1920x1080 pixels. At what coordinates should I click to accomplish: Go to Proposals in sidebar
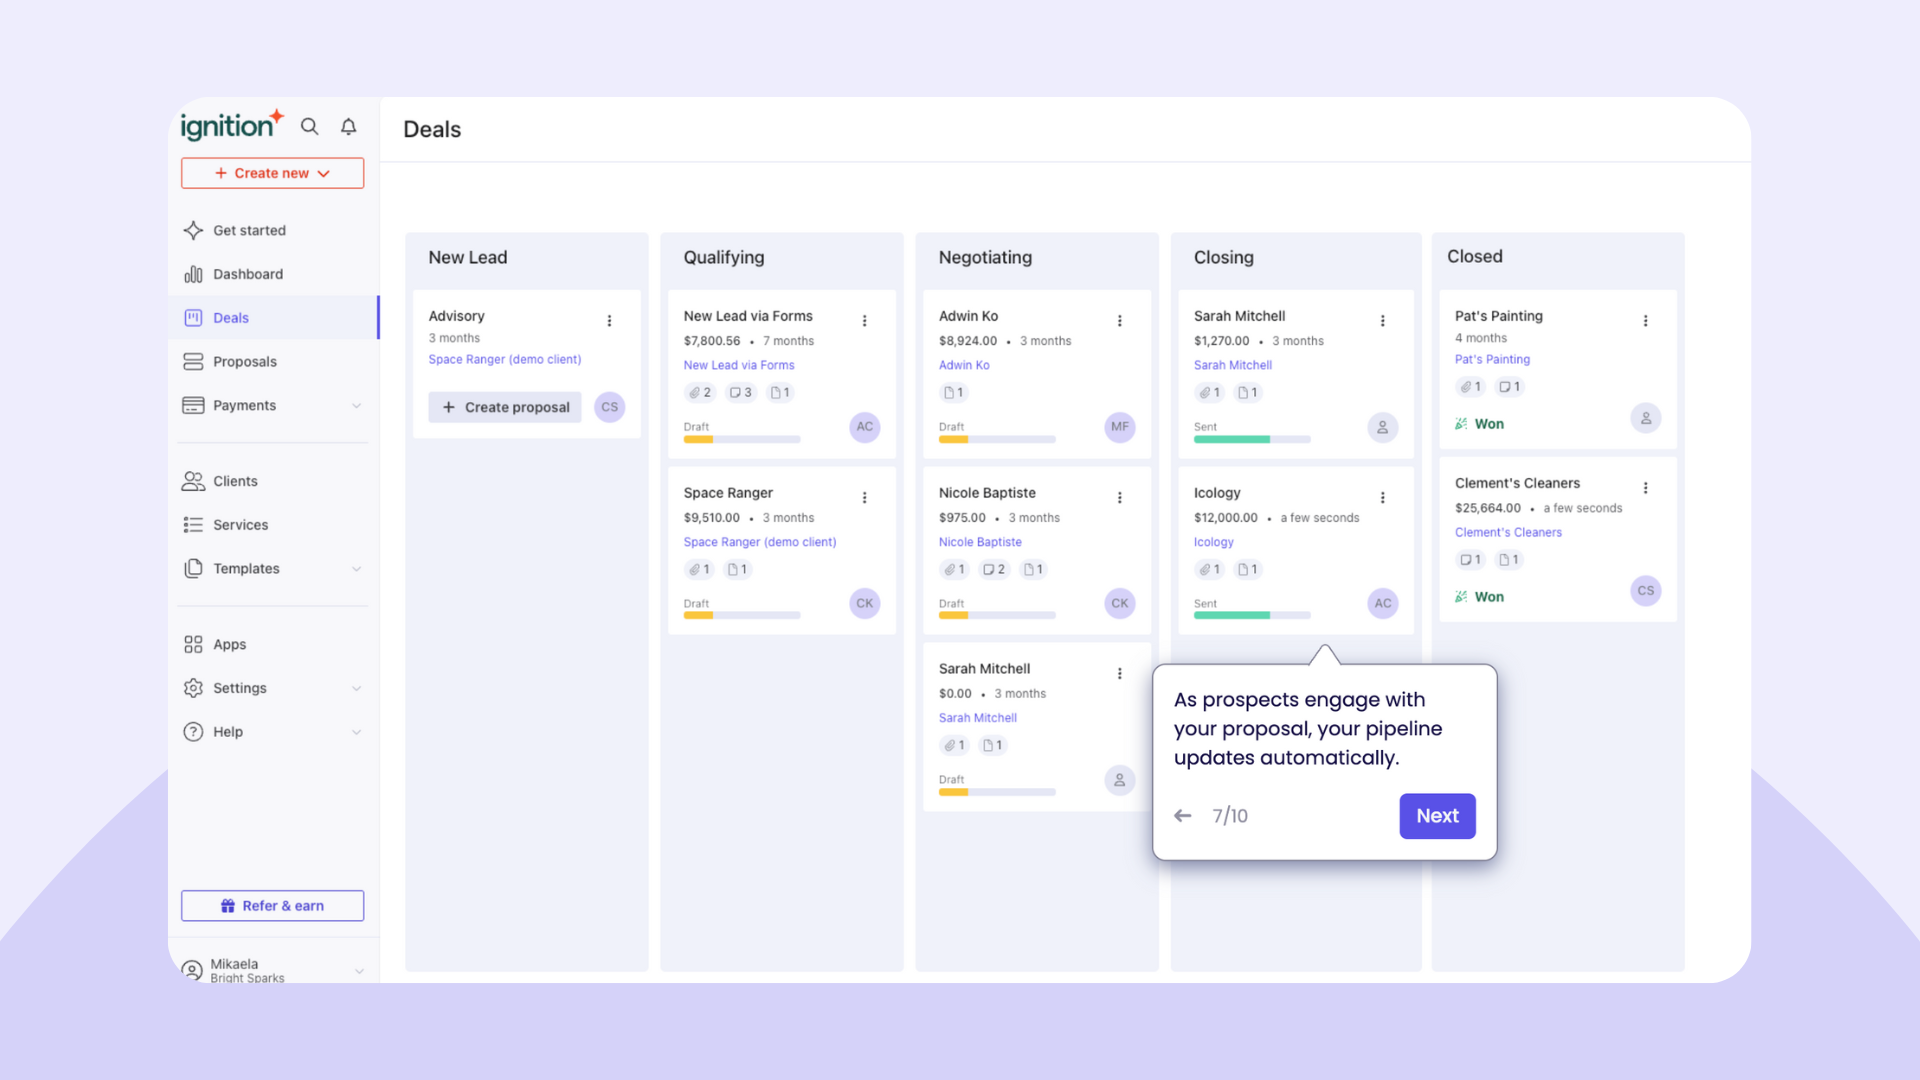click(x=244, y=362)
